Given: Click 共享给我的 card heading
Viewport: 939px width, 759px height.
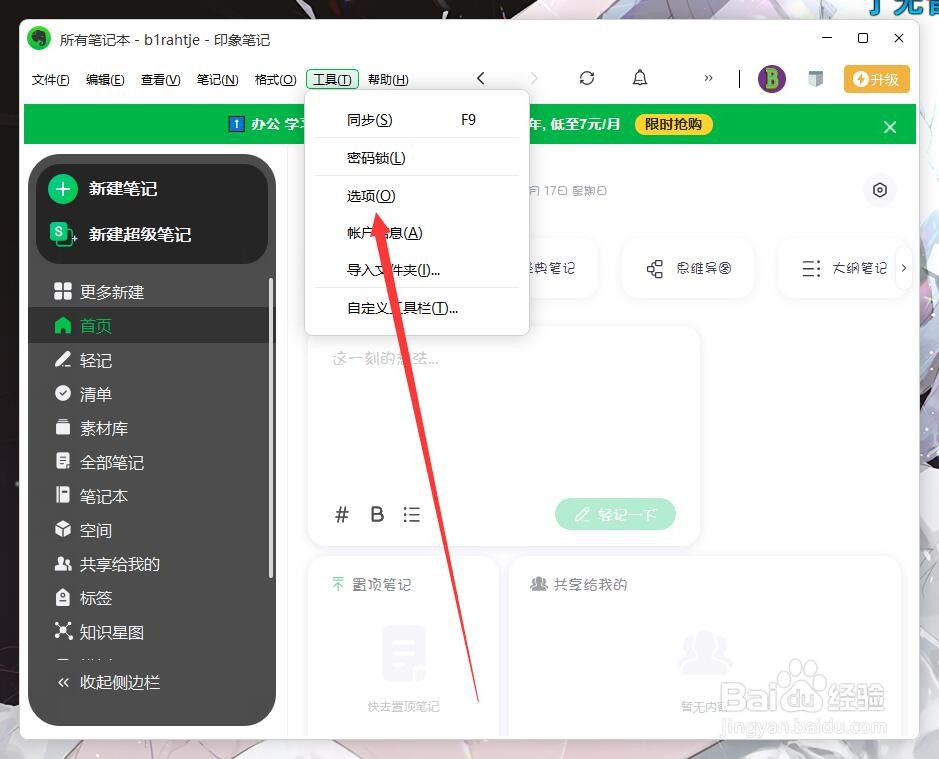Looking at the screenshot, I should point(579,584).
